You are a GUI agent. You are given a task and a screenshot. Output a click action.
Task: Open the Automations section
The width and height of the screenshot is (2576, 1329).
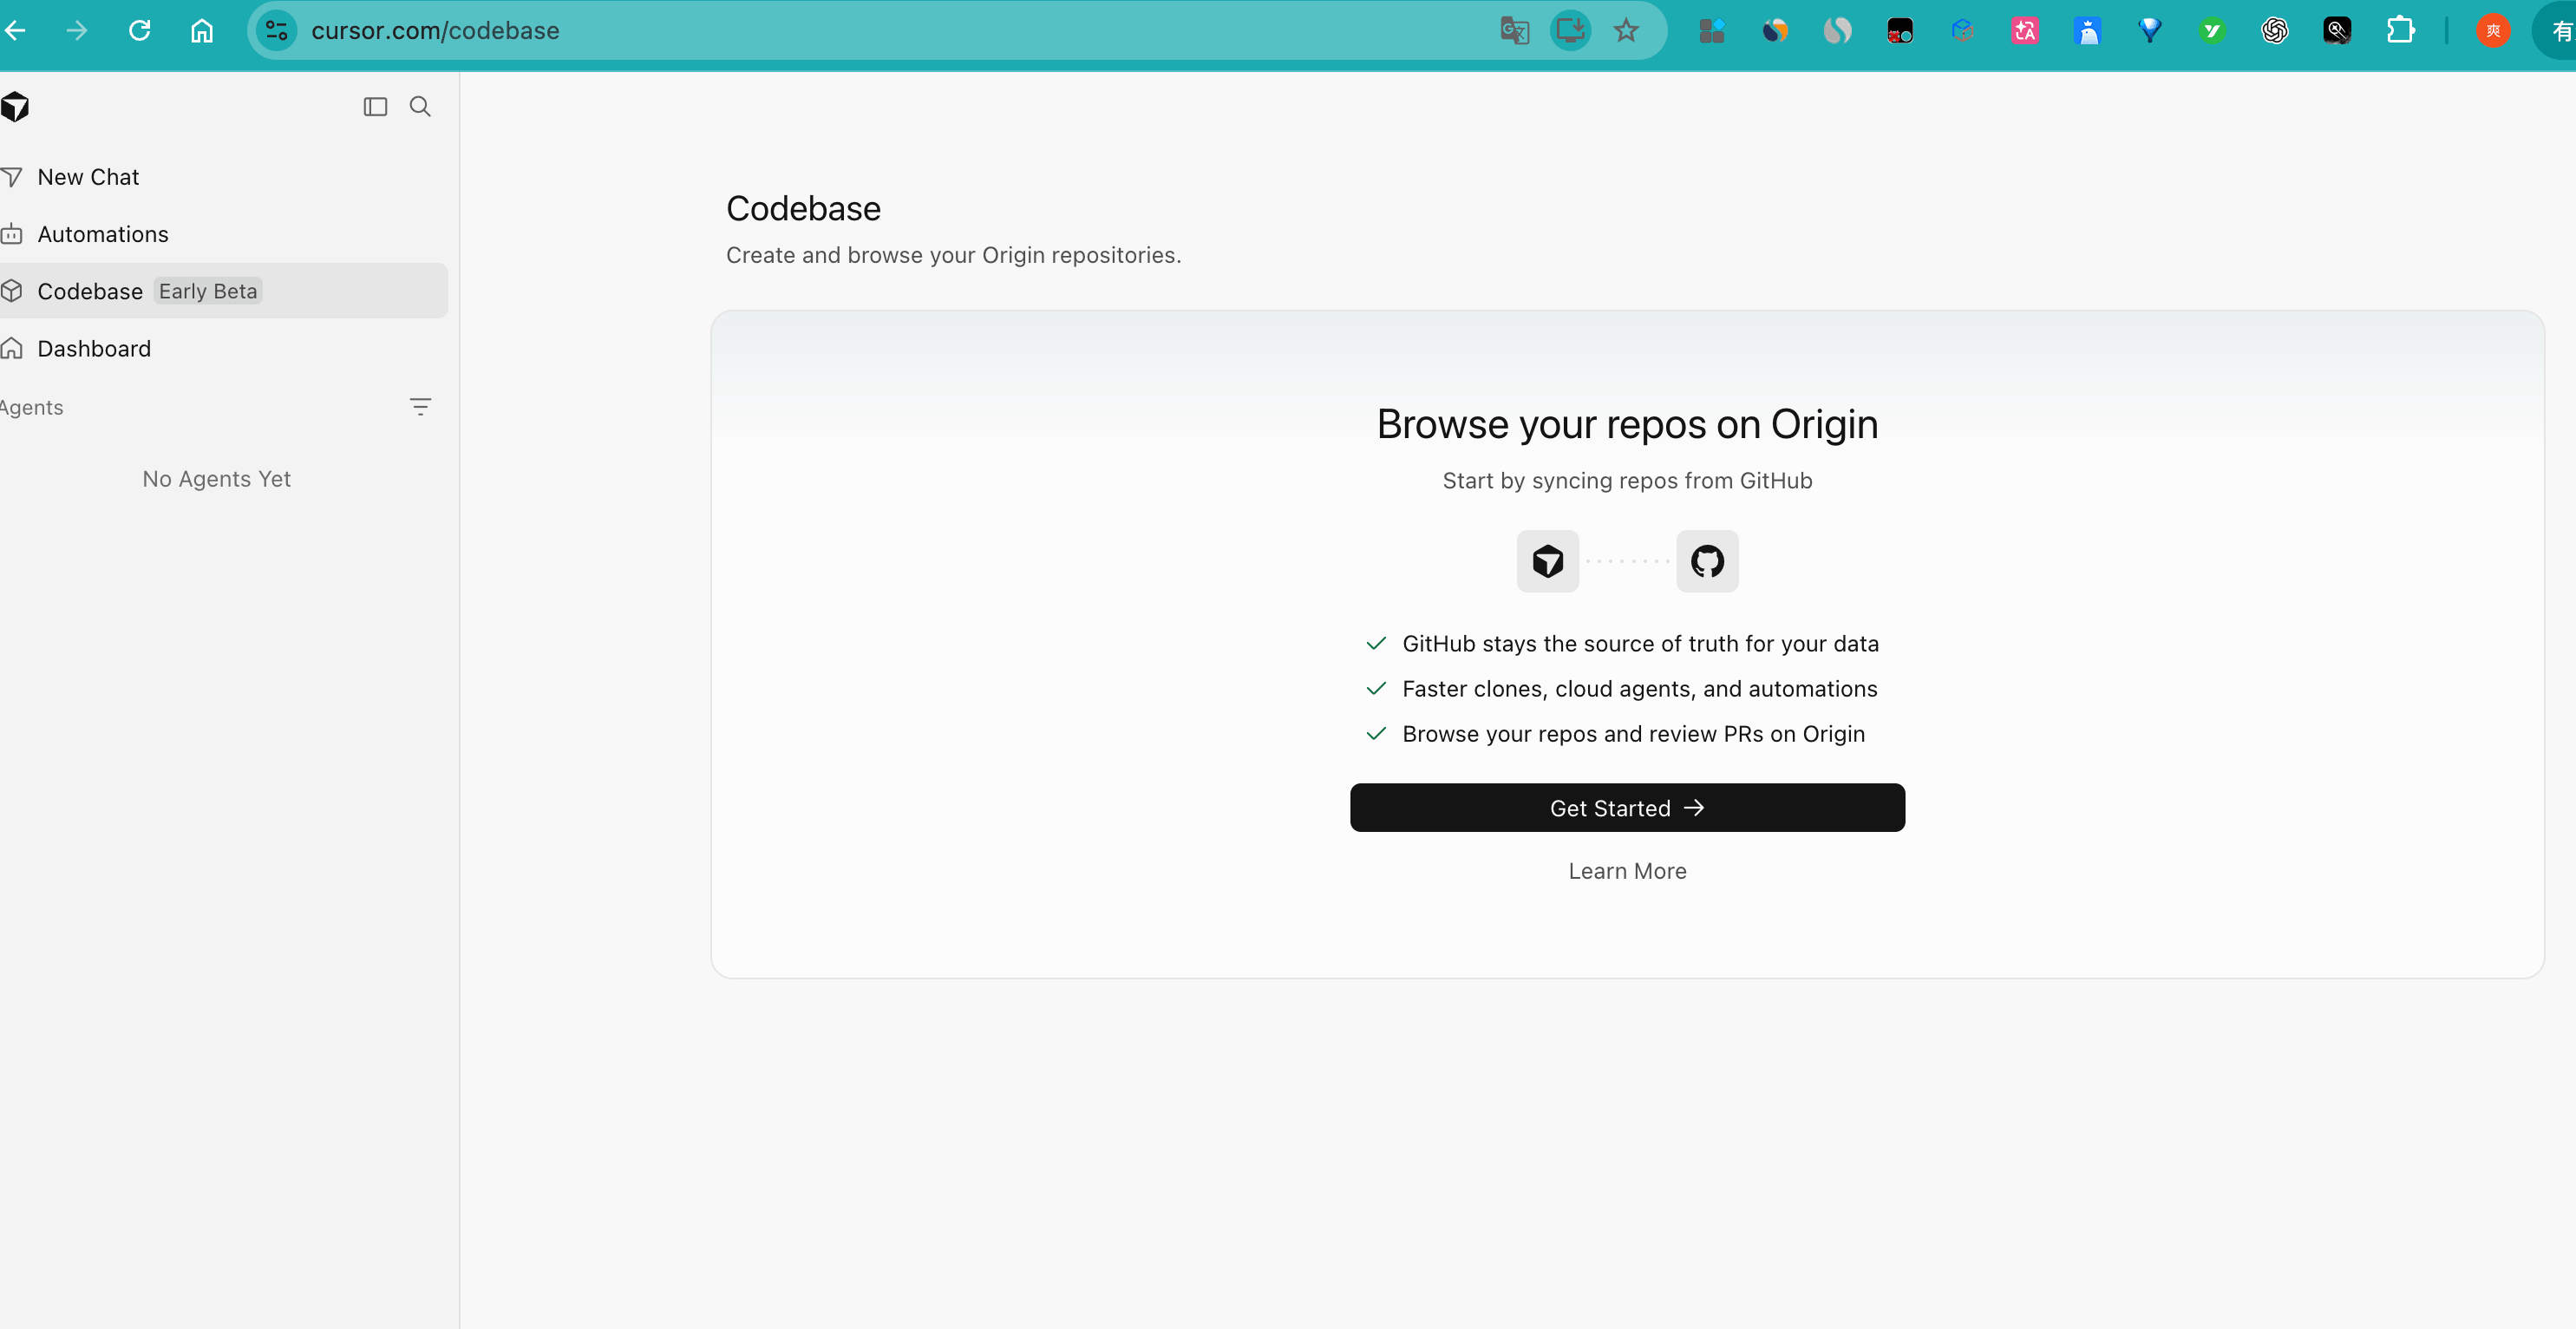tap(103, 234)
